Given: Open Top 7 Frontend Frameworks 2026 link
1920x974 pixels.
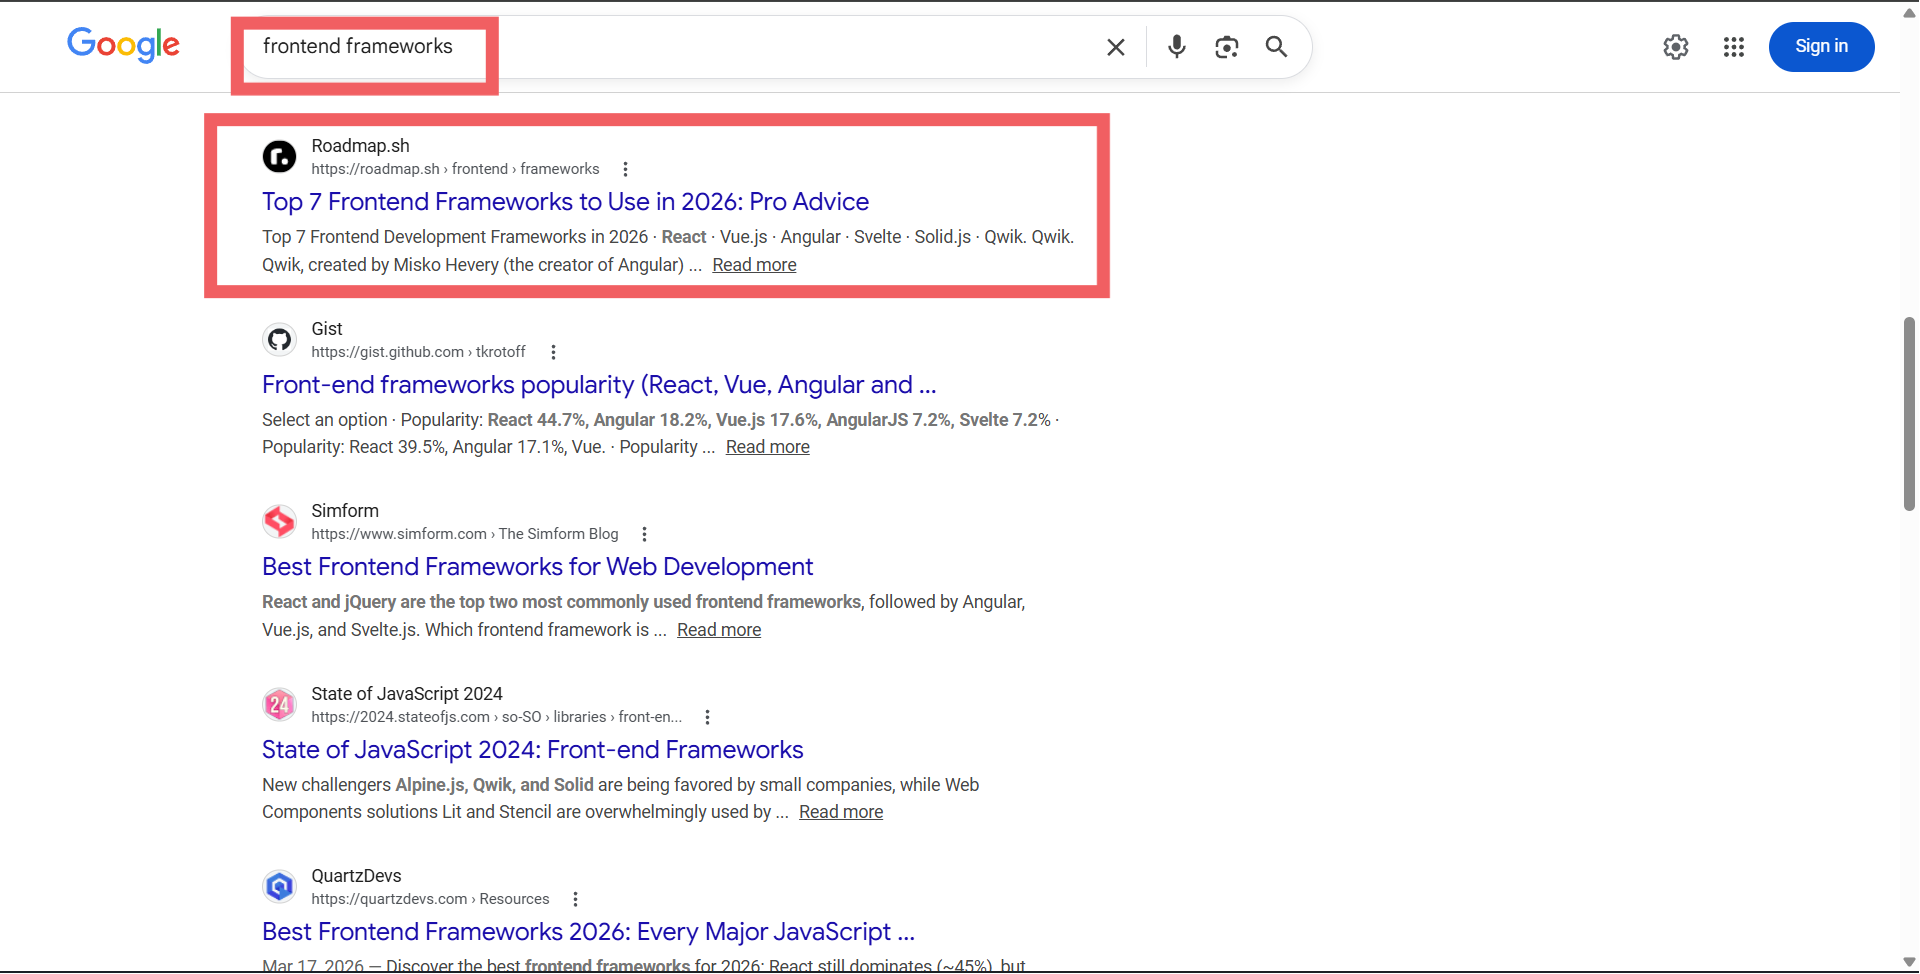Looking at the screenshot, I should pos(565,202).
